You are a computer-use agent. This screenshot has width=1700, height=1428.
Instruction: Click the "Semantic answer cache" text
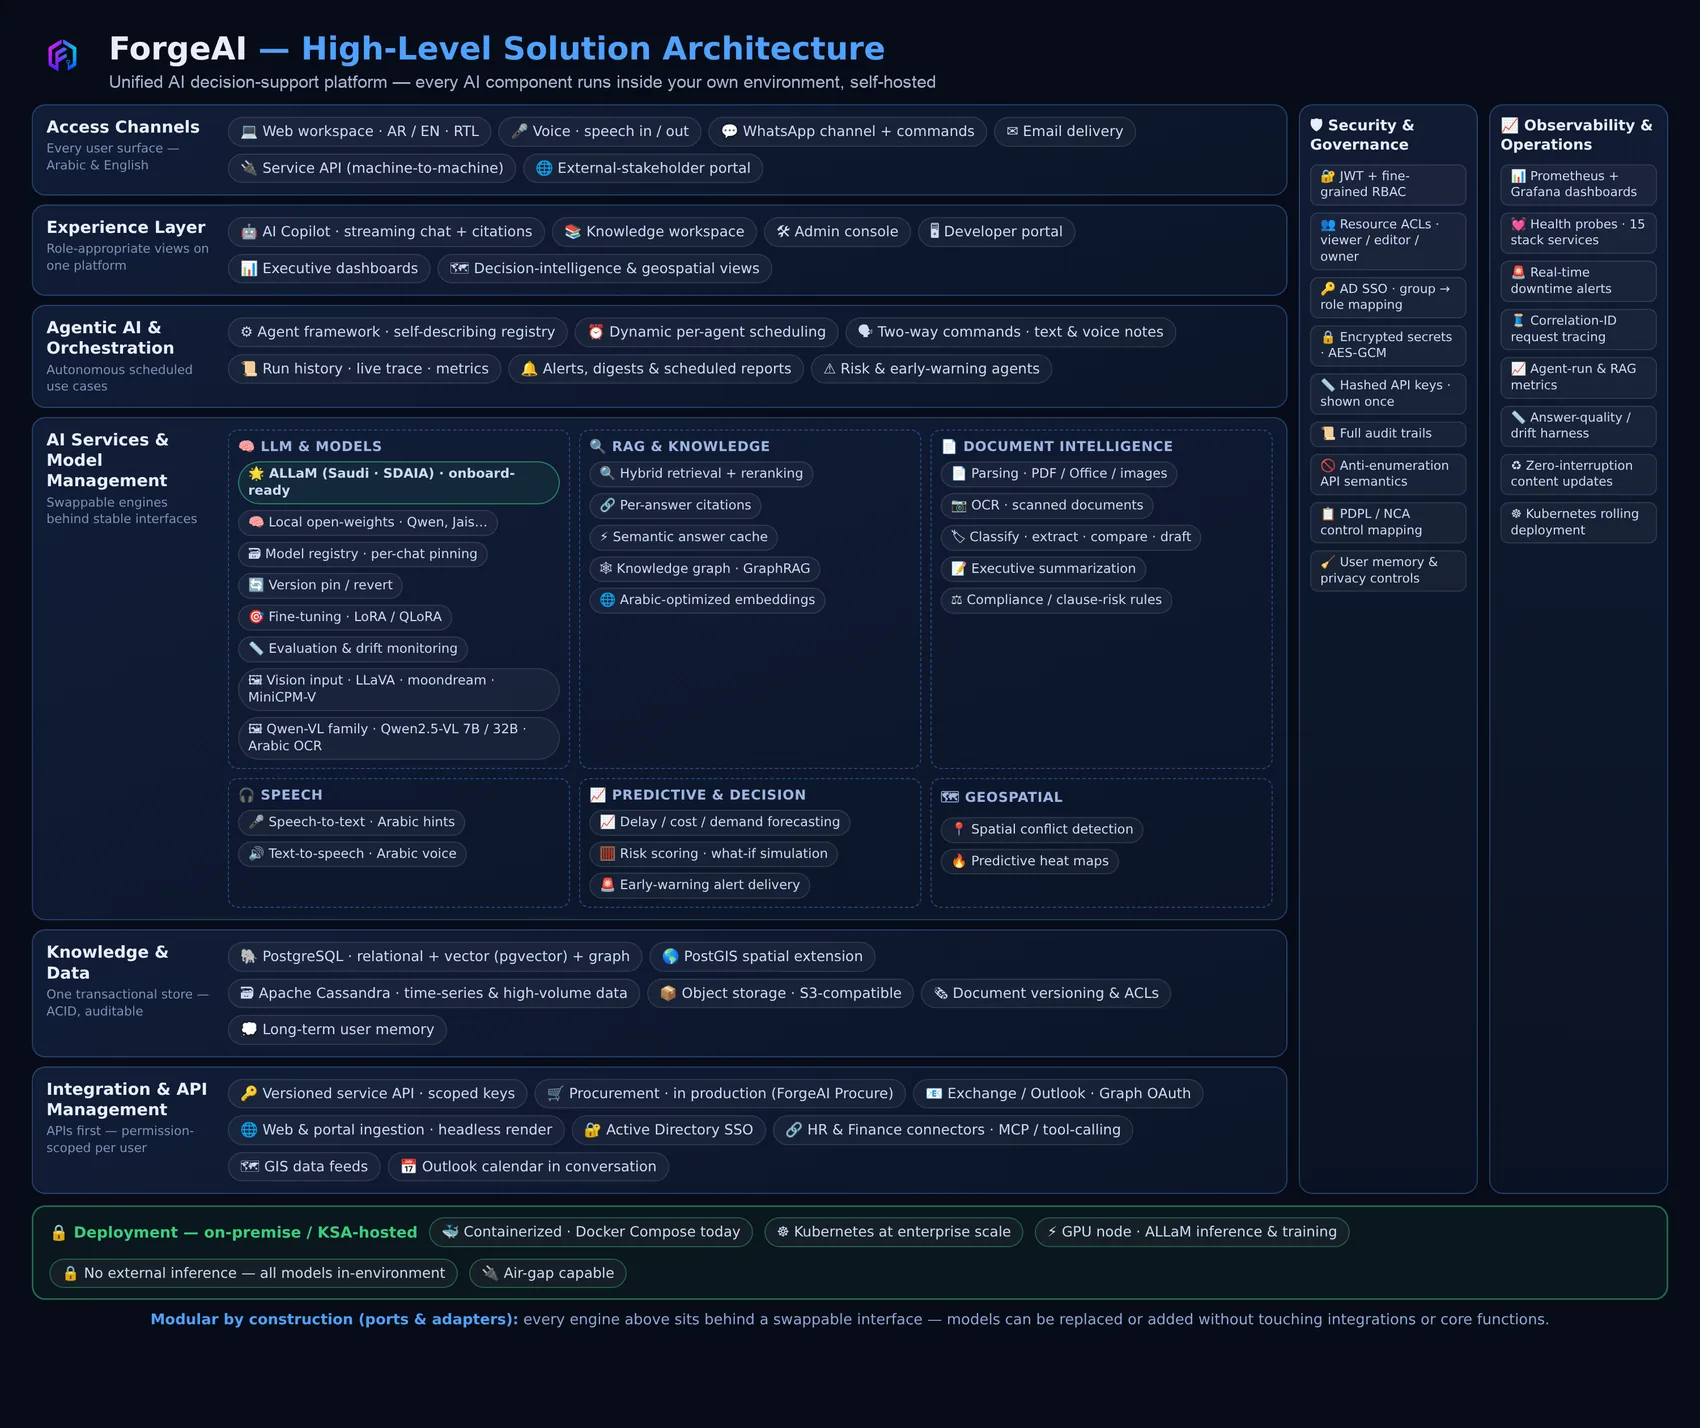(690, 537)
